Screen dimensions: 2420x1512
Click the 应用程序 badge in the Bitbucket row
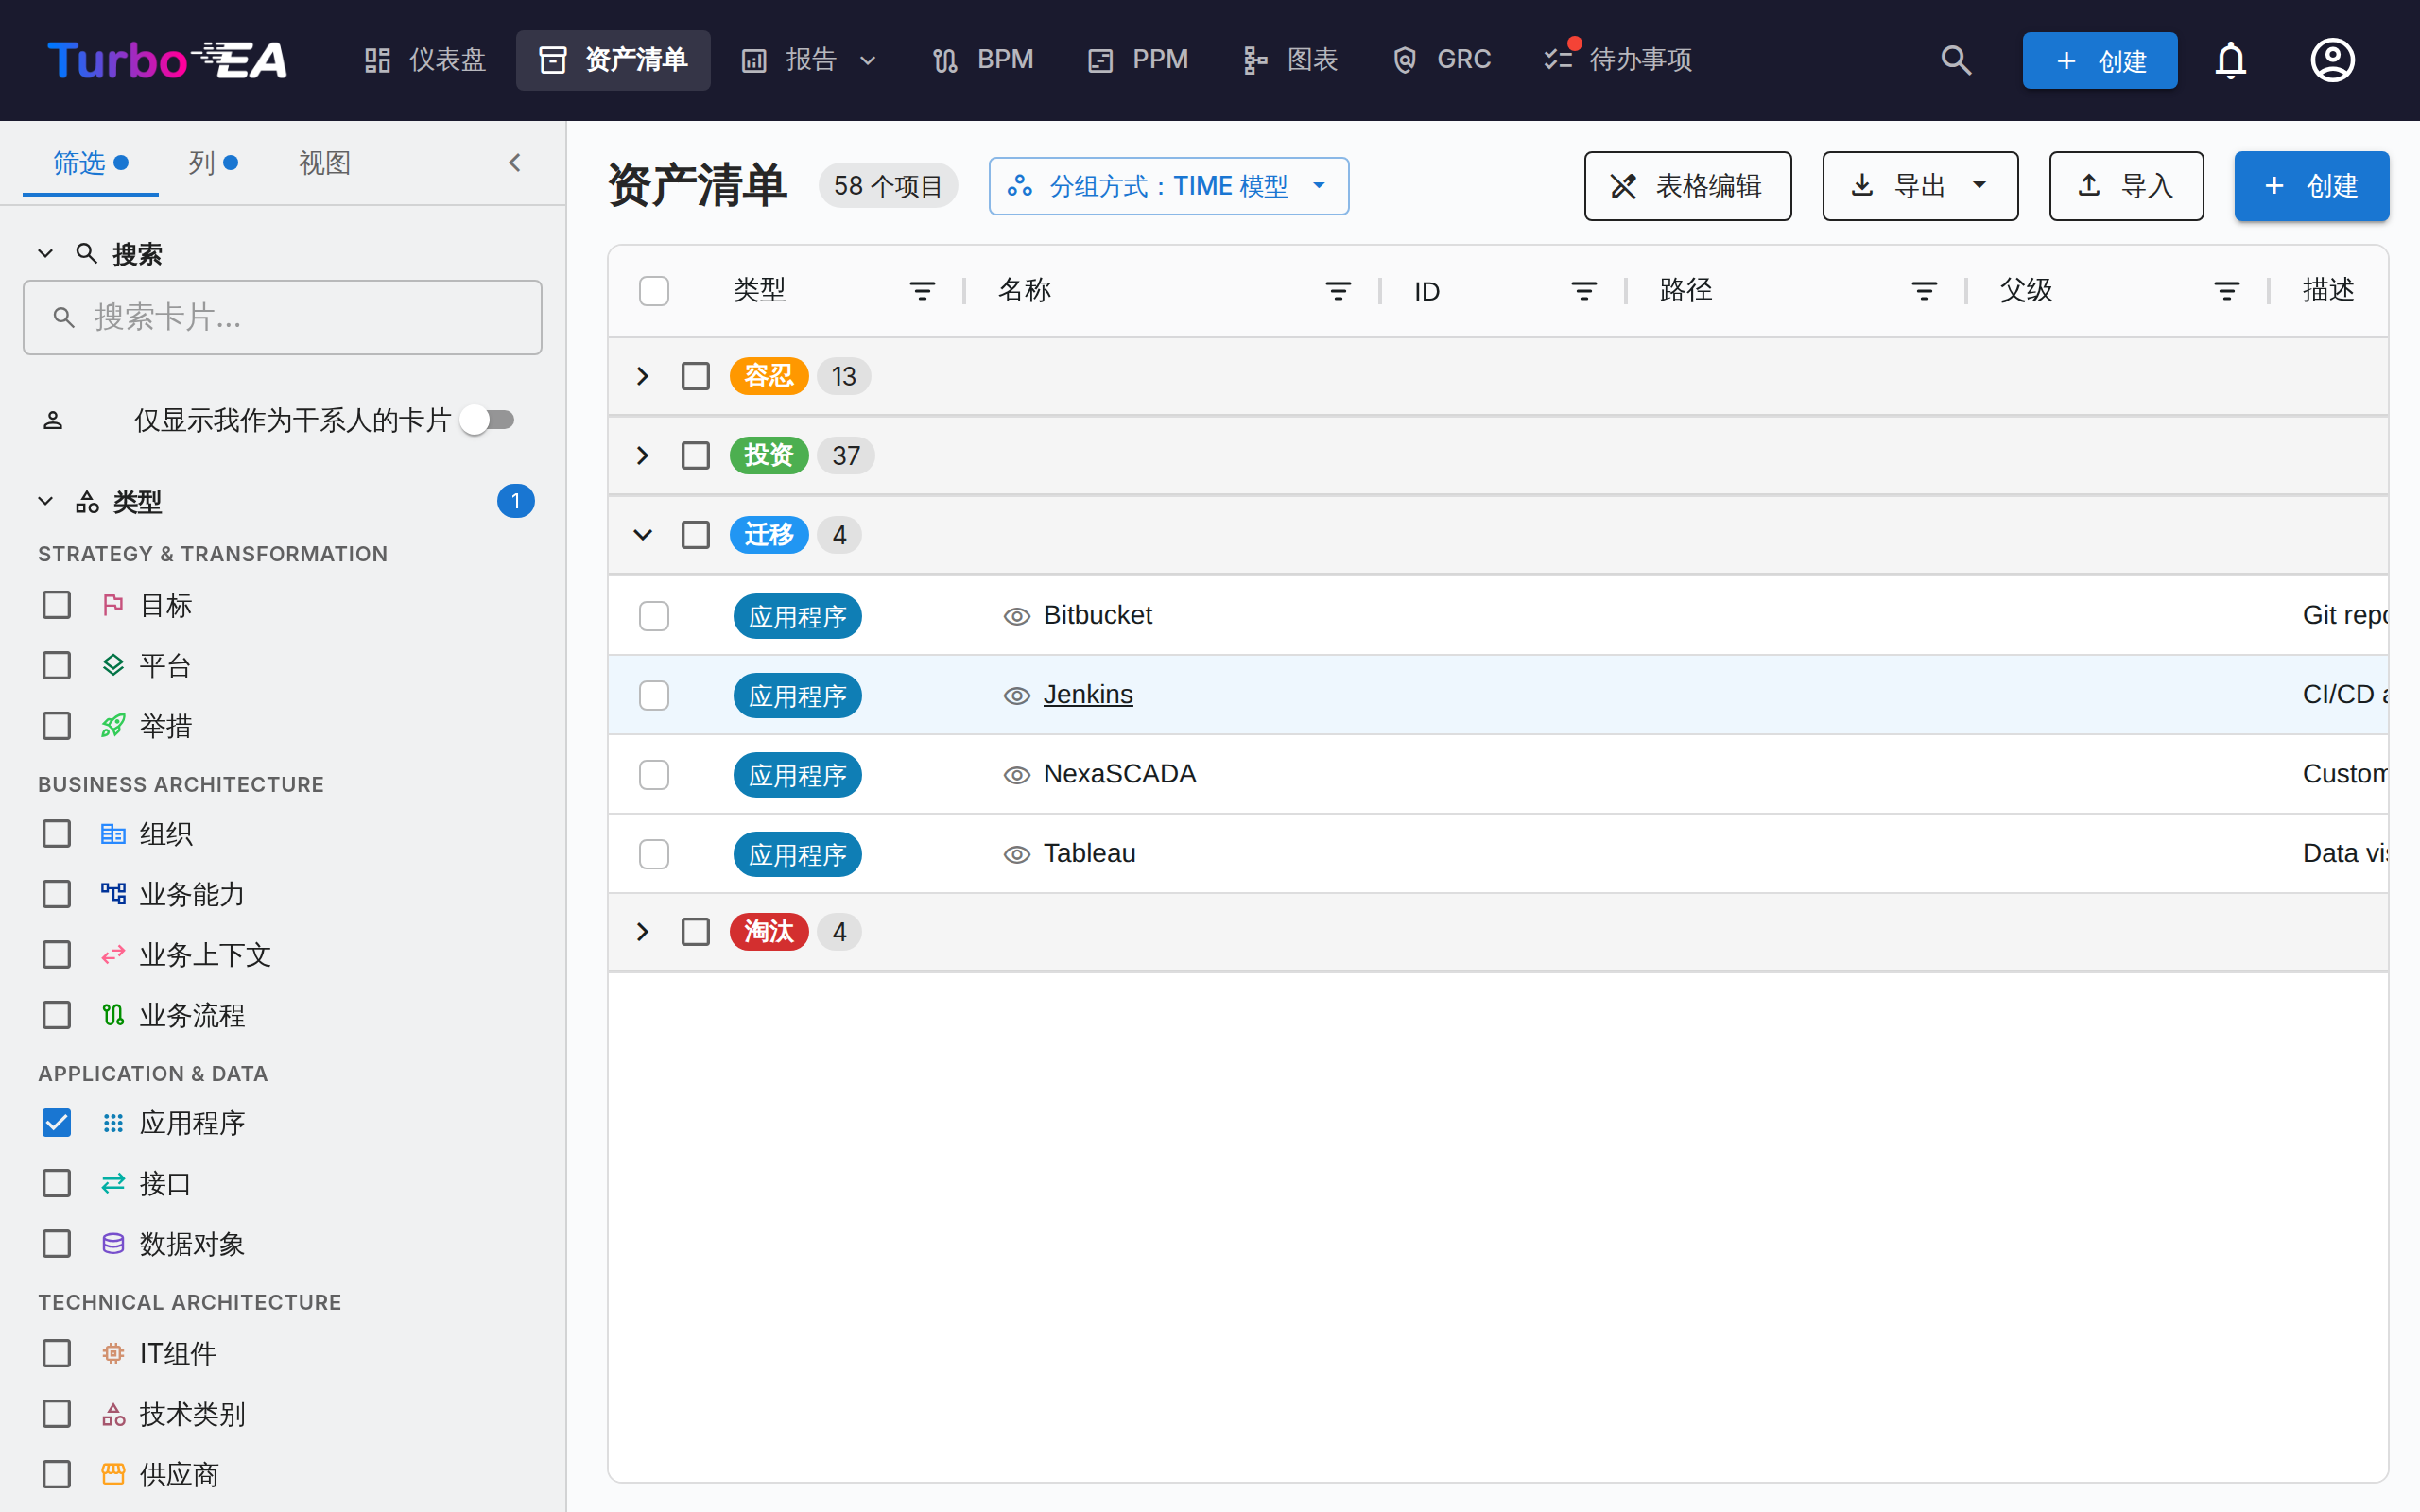point(797,616)
